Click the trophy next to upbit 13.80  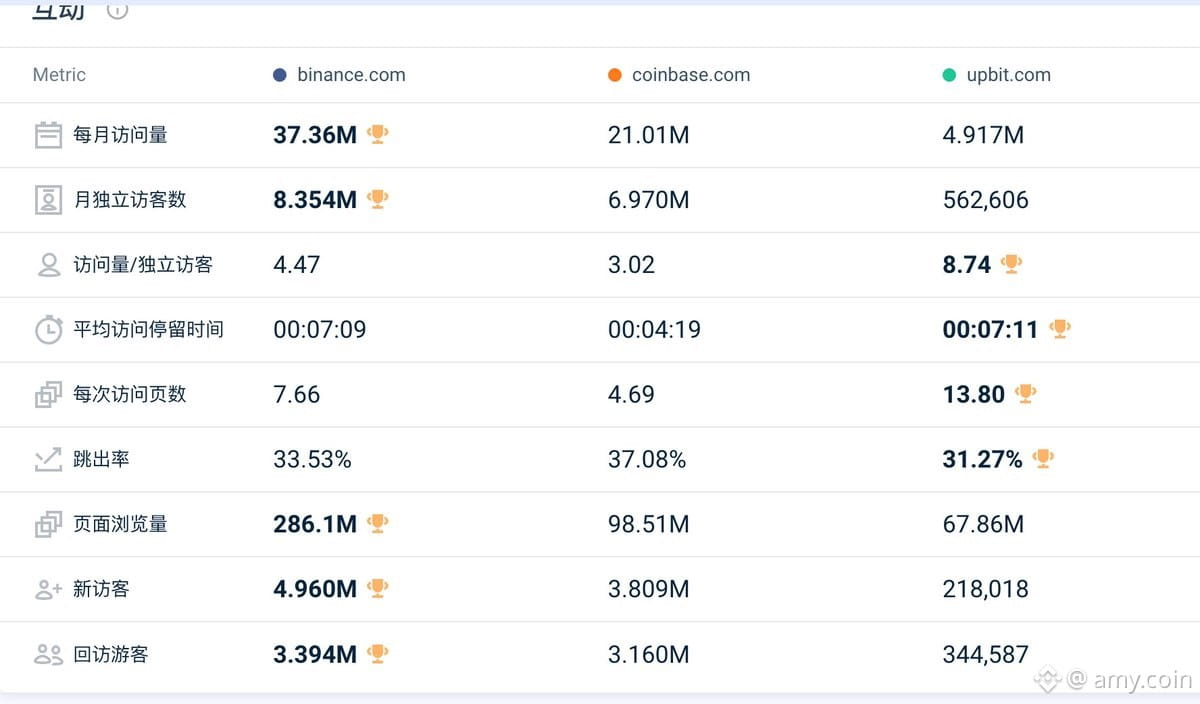(x=1025, y=394)
